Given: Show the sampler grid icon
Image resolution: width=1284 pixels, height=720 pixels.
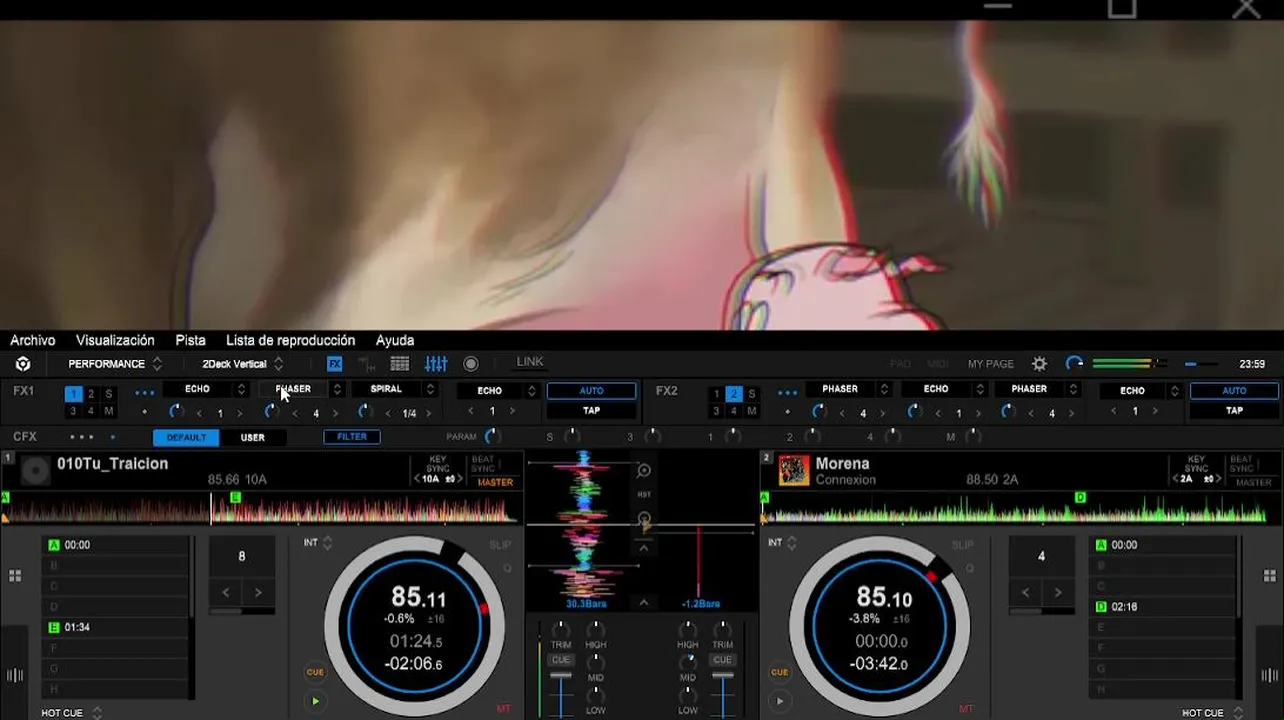Looking at the screenshot, I should click(x=400, y=364).
